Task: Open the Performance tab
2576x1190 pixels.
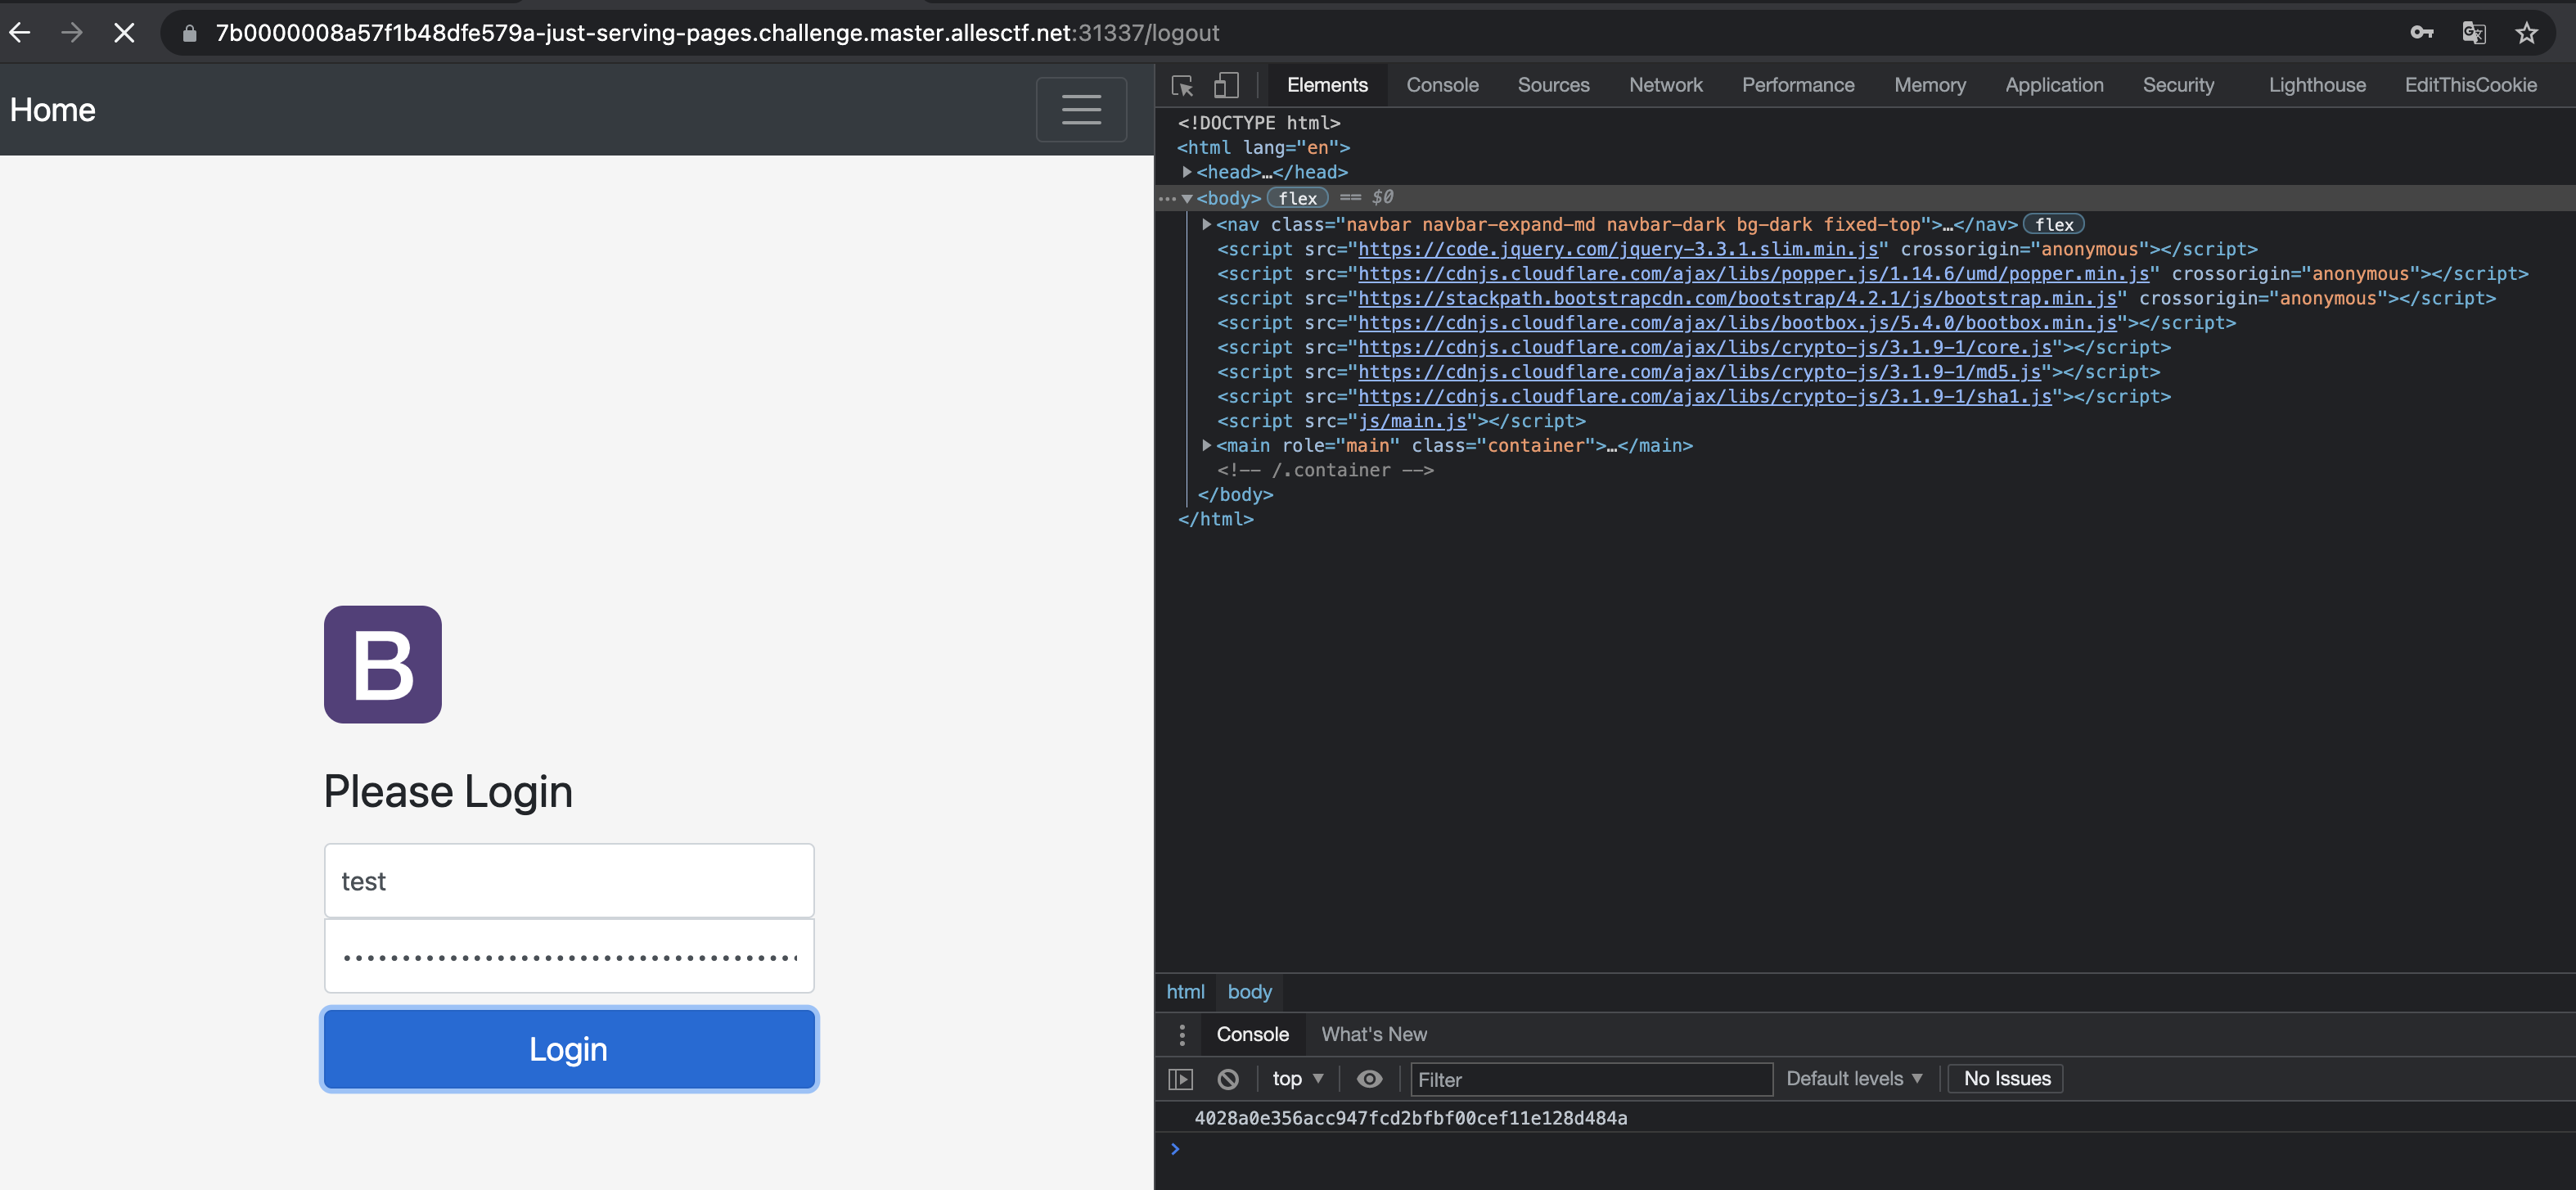Action: (x=1797, y=86)
